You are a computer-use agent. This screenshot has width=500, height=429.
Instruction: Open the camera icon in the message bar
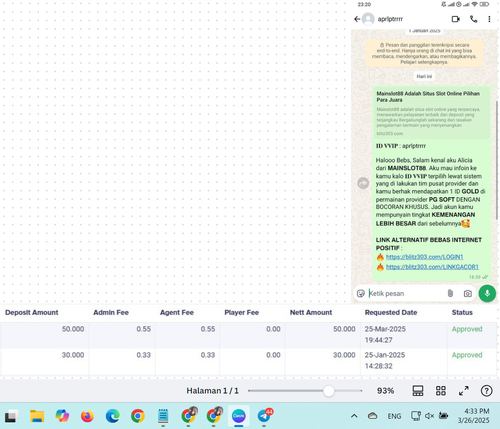point(468,293)
